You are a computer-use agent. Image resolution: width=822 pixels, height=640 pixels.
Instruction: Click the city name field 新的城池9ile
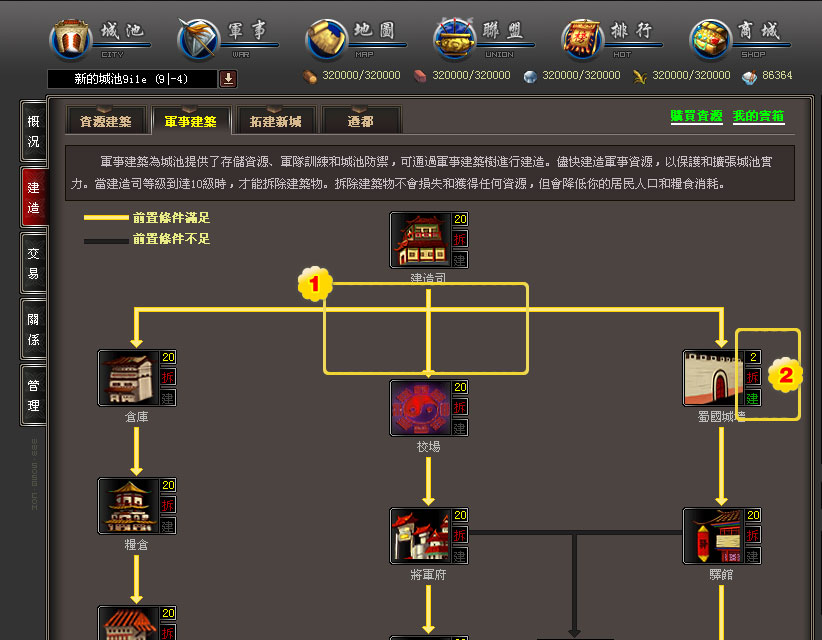coord(132,79)
